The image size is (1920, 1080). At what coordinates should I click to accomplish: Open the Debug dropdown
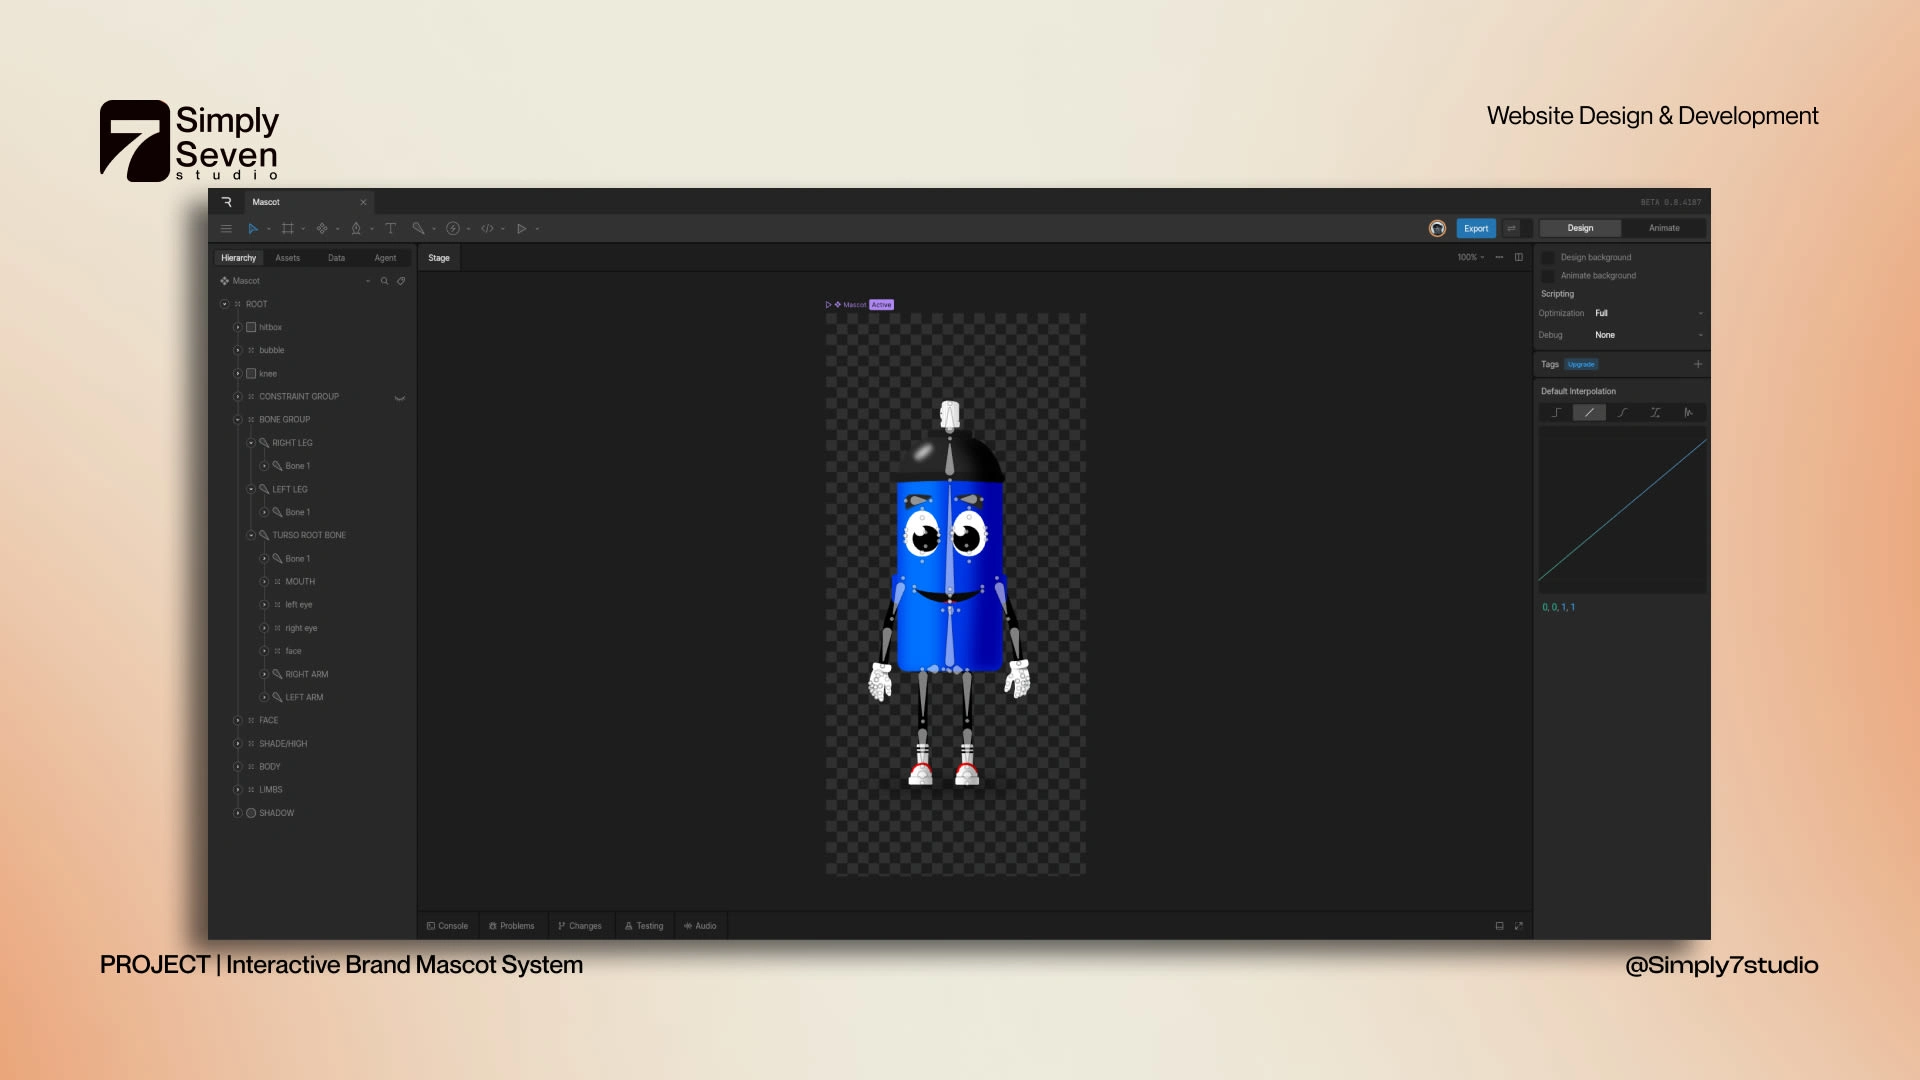(1648, 335)
